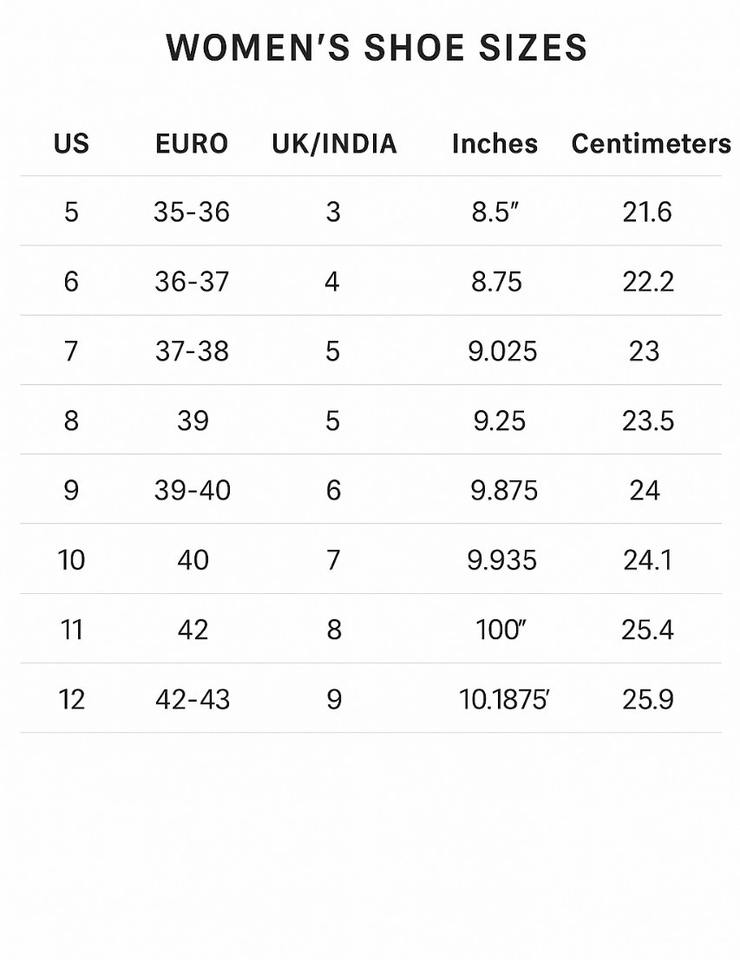The image size is (740, 960).
Task: Click the 10.1875 inches value
Action: coord(505,699)
